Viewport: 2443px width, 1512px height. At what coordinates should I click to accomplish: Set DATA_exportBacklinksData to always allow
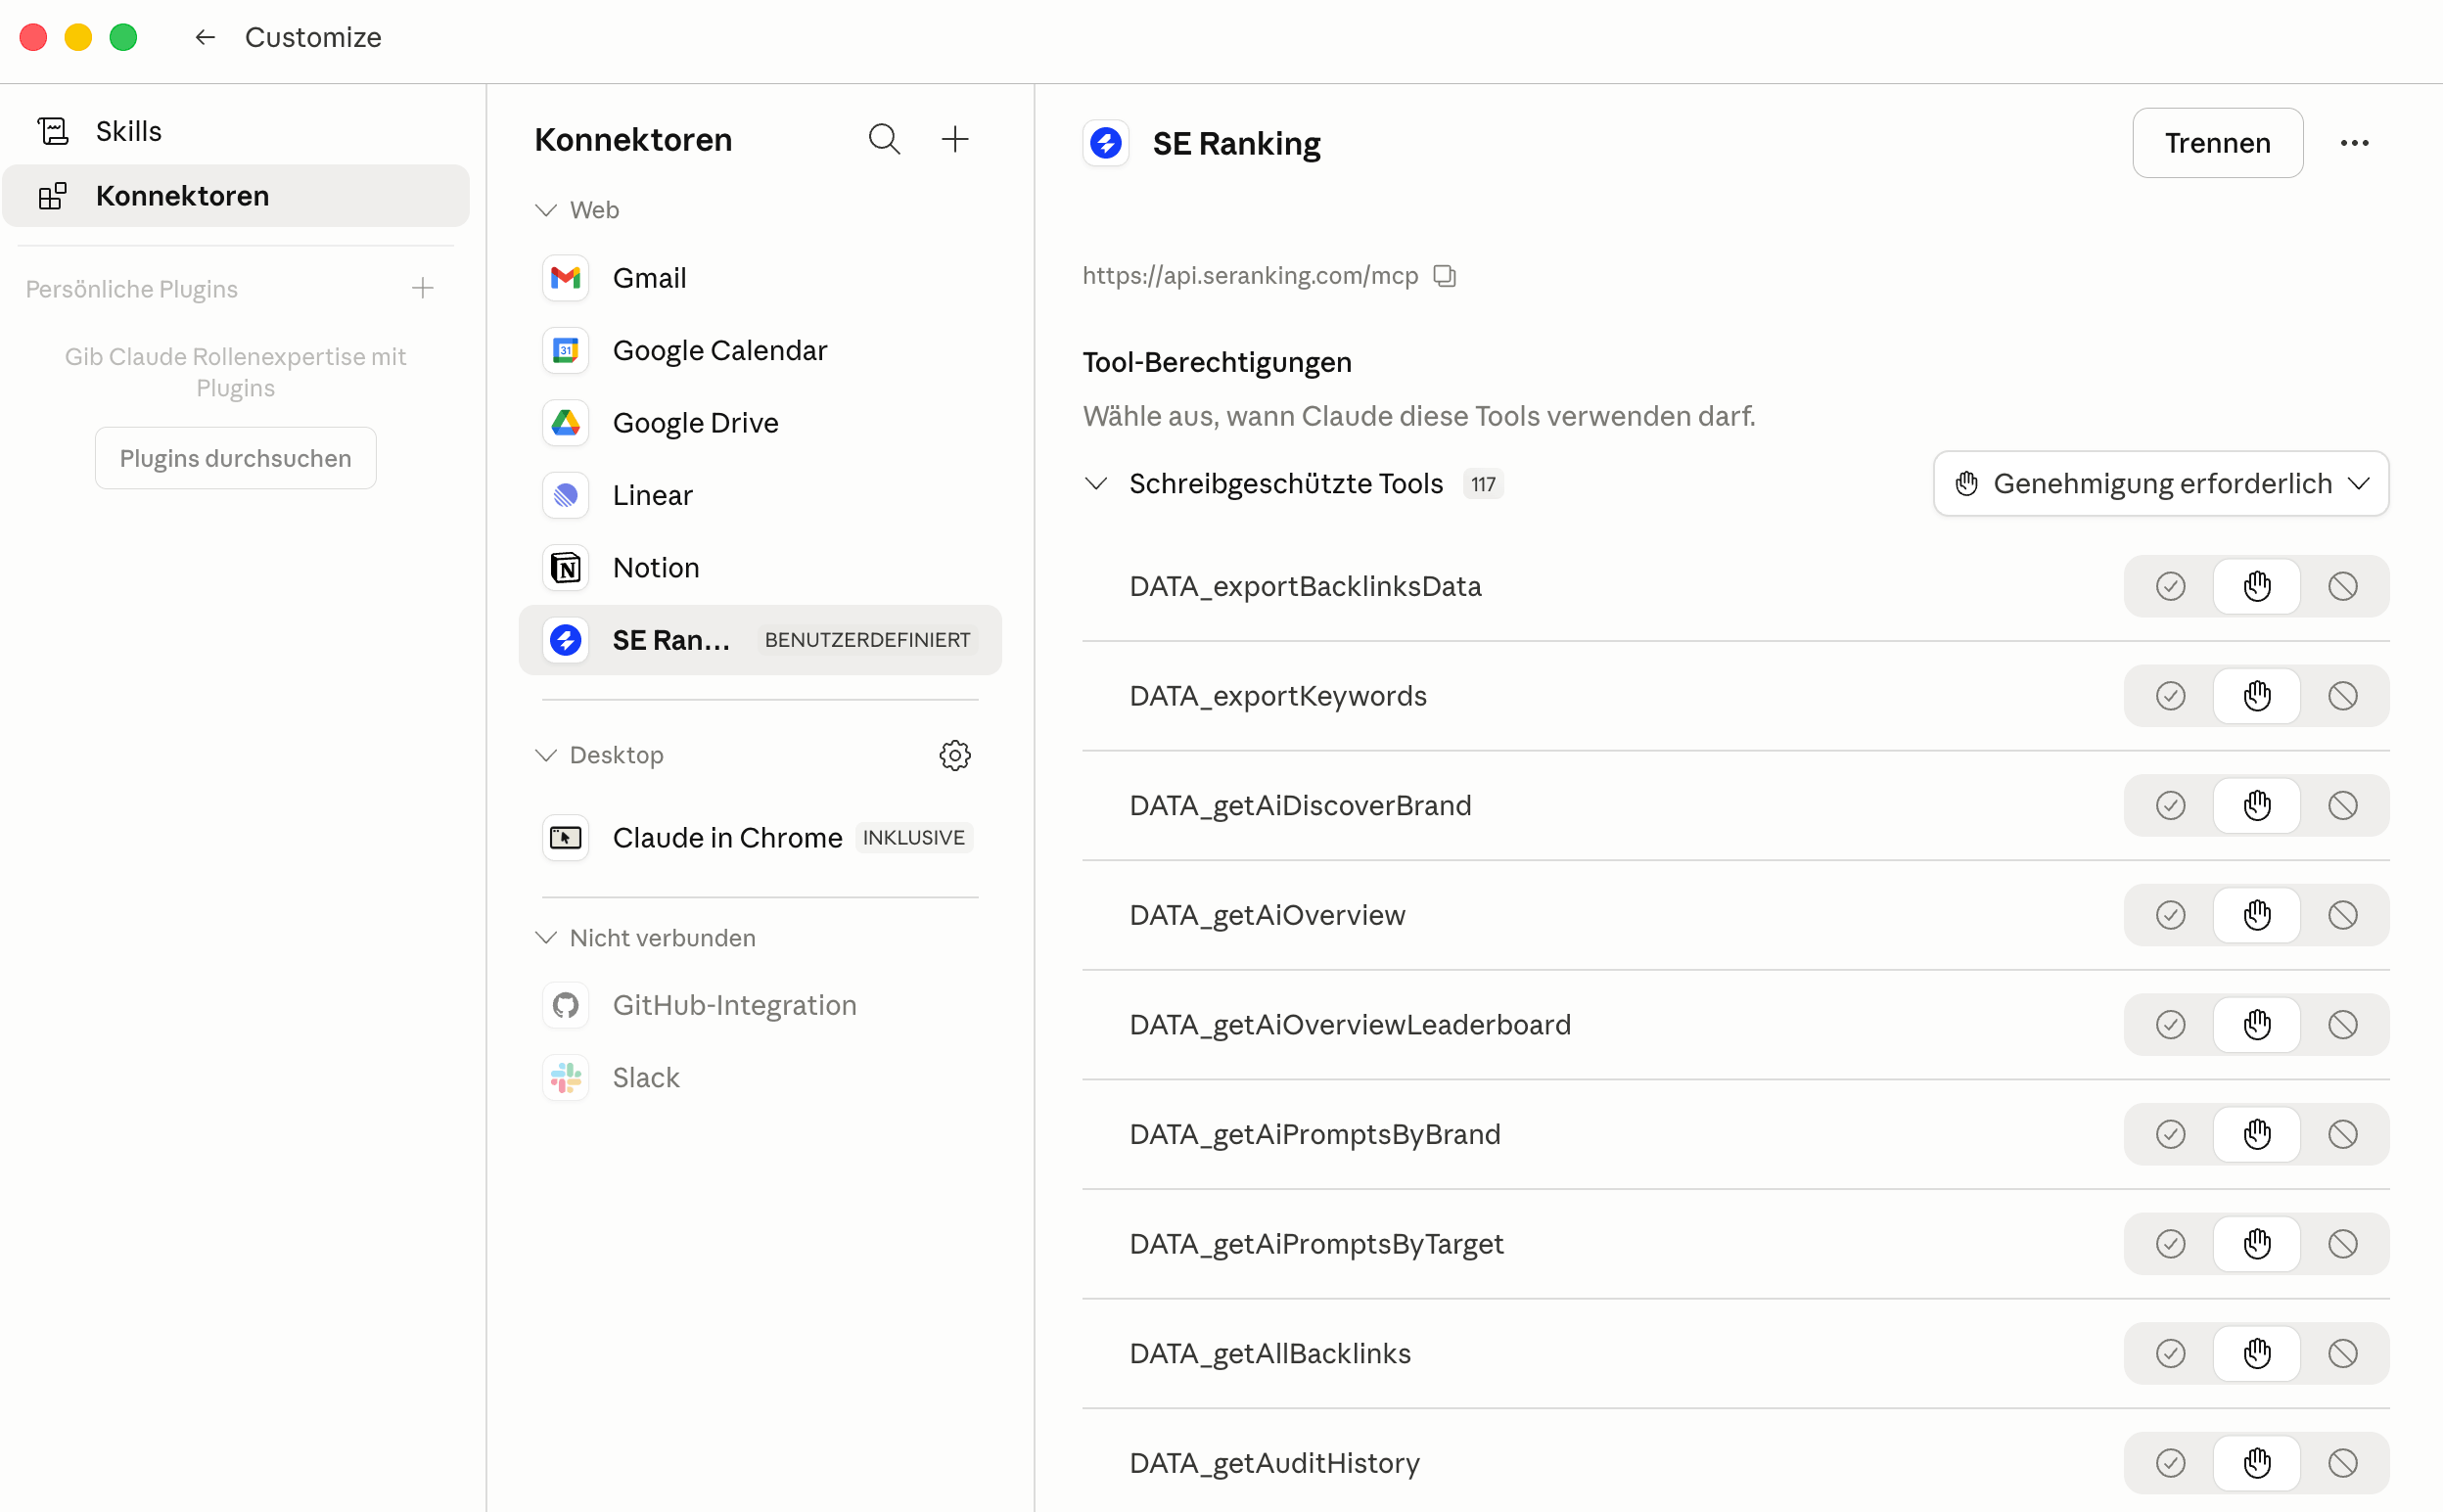pyautogui.click(x=2169, y=586)
